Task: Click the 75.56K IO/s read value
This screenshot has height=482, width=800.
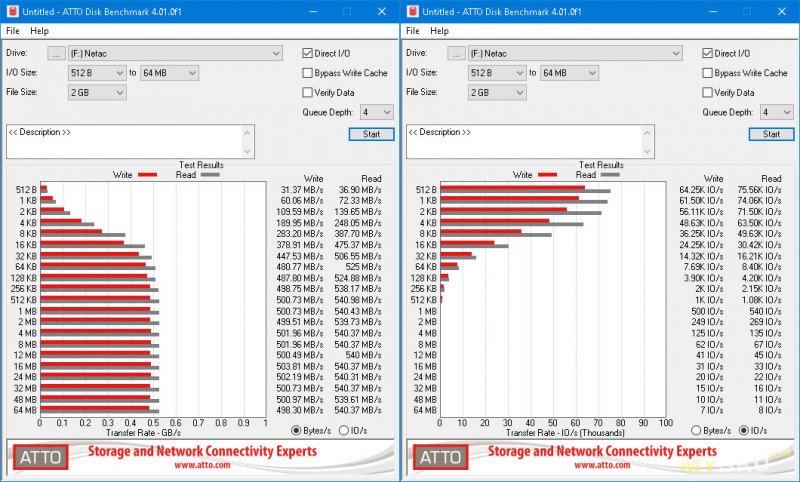Action: 759,190
